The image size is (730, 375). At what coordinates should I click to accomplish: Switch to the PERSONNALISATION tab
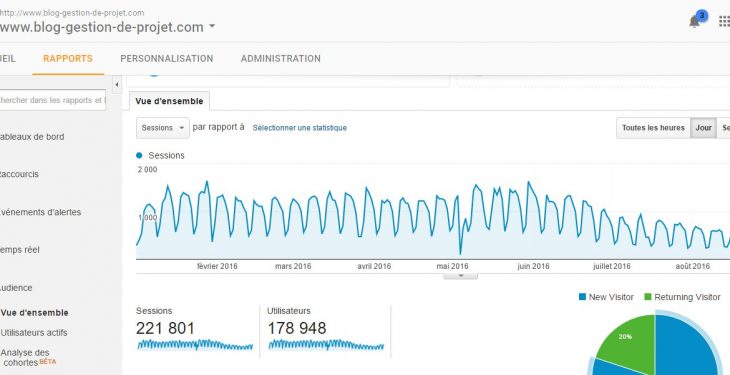167,59
